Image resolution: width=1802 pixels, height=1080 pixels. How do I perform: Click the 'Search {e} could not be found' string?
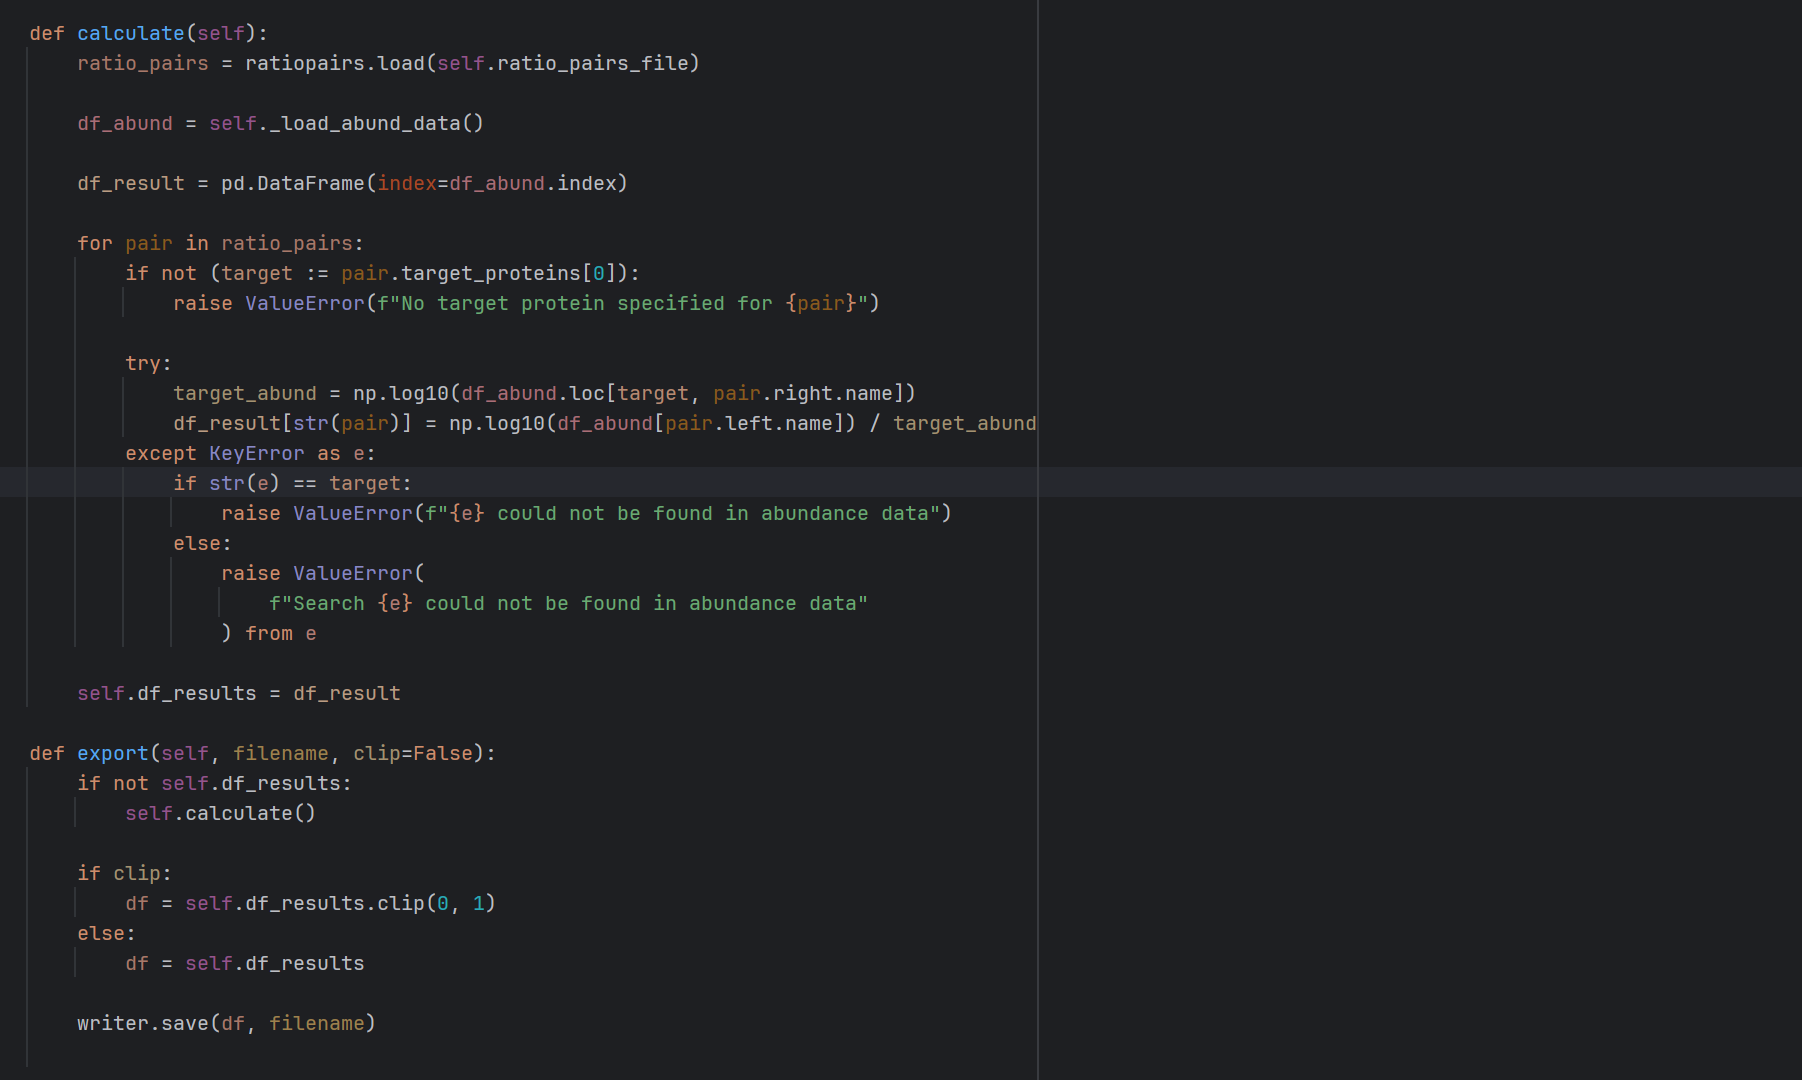coord(569,603)
